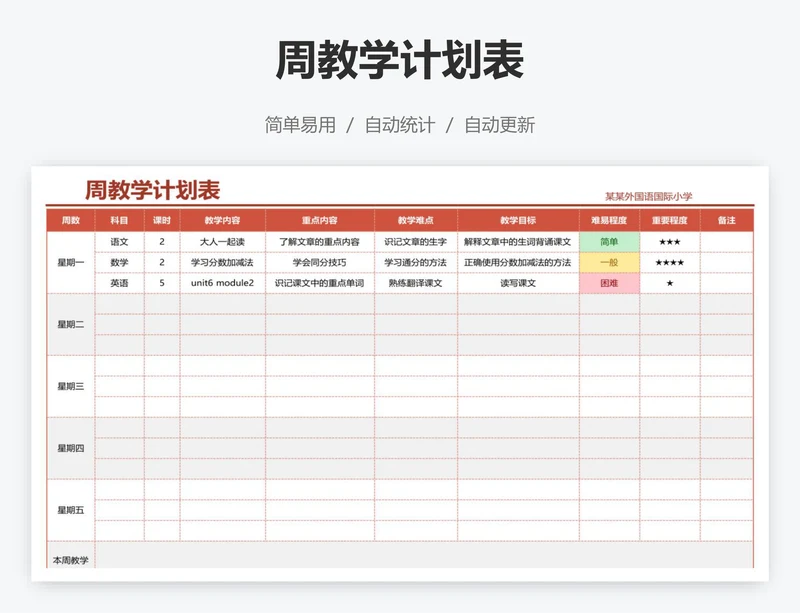Select the 星期五 row label
The width and height of the screenshot is (800, 613).
[x=71, y=510]
